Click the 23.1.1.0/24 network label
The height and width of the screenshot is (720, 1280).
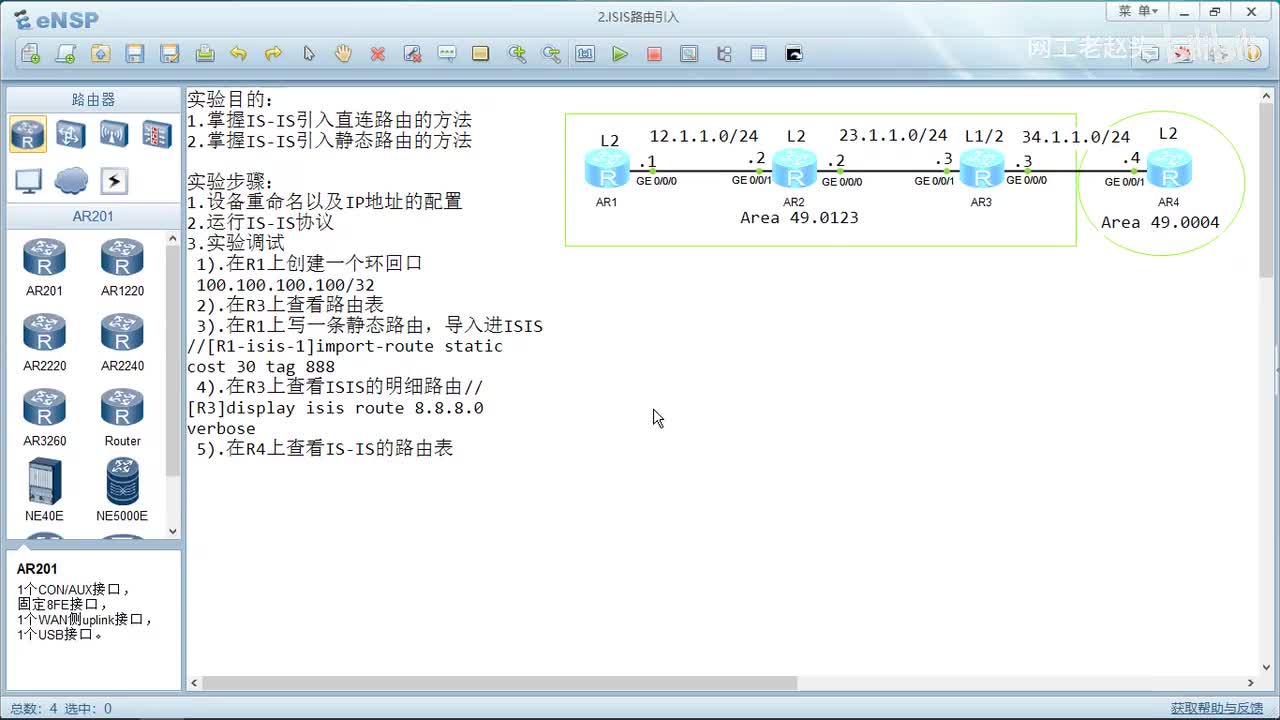pyautogui.click(x=893, y=135)
